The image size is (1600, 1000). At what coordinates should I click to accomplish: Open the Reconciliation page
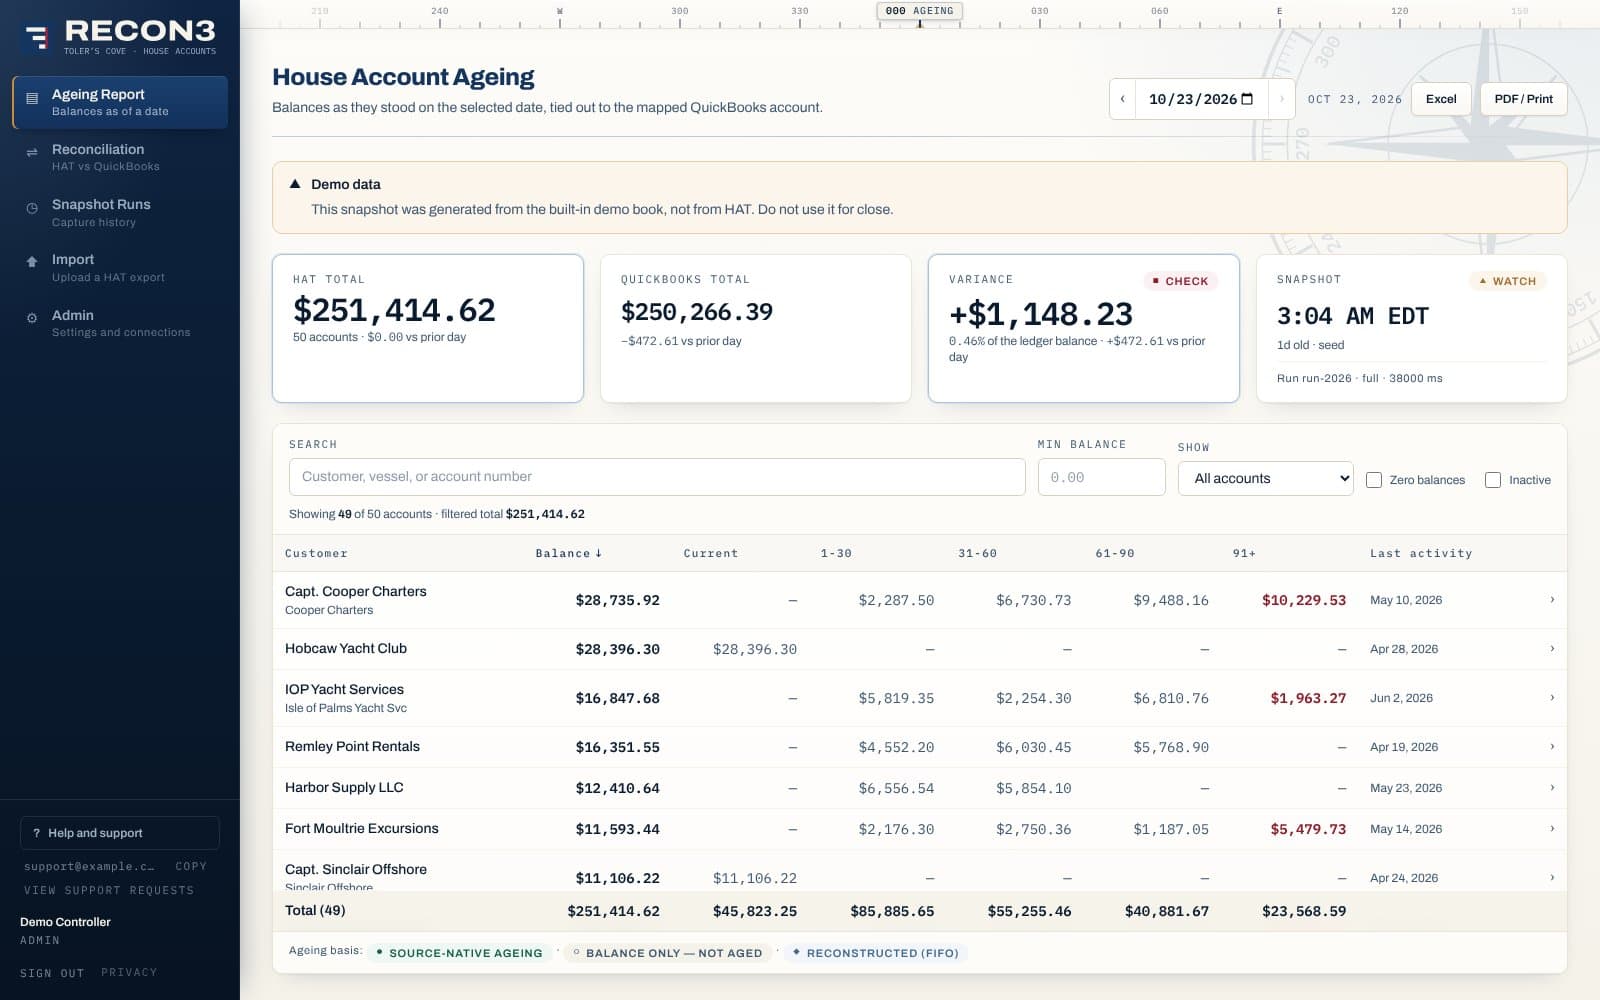point(120,157)
